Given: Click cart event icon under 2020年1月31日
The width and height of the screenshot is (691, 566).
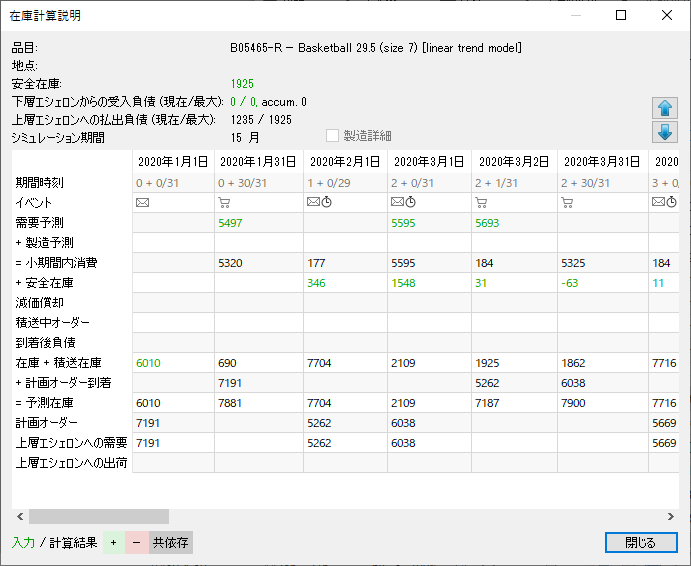Looking at the screenshot, I should coord(225,202).
